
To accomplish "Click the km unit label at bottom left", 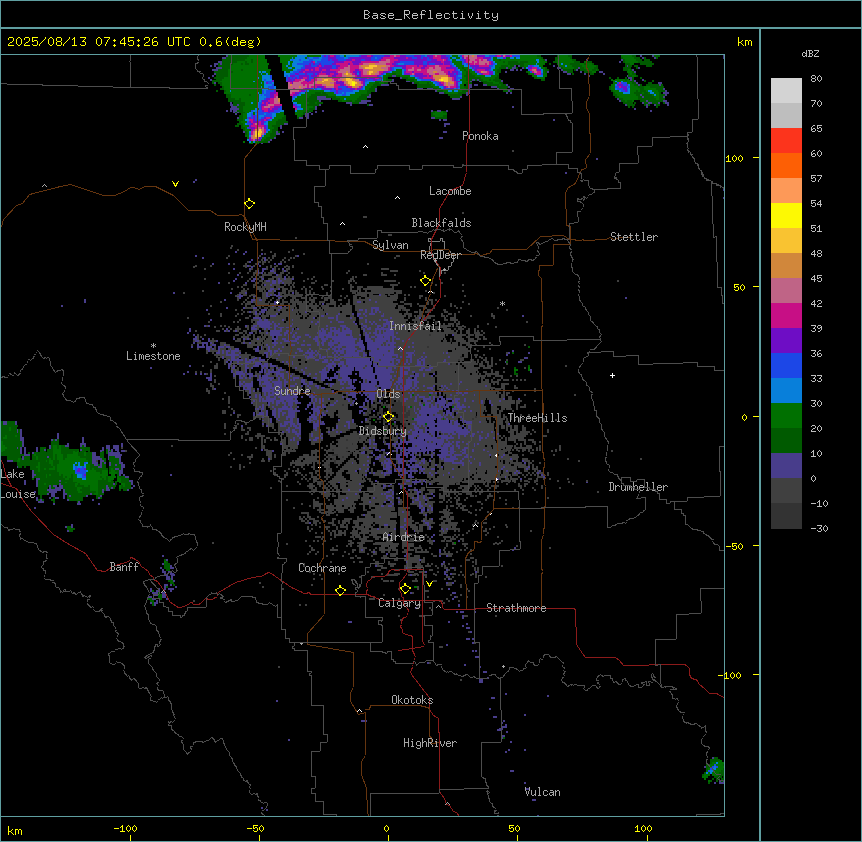I will coord(15,830).
